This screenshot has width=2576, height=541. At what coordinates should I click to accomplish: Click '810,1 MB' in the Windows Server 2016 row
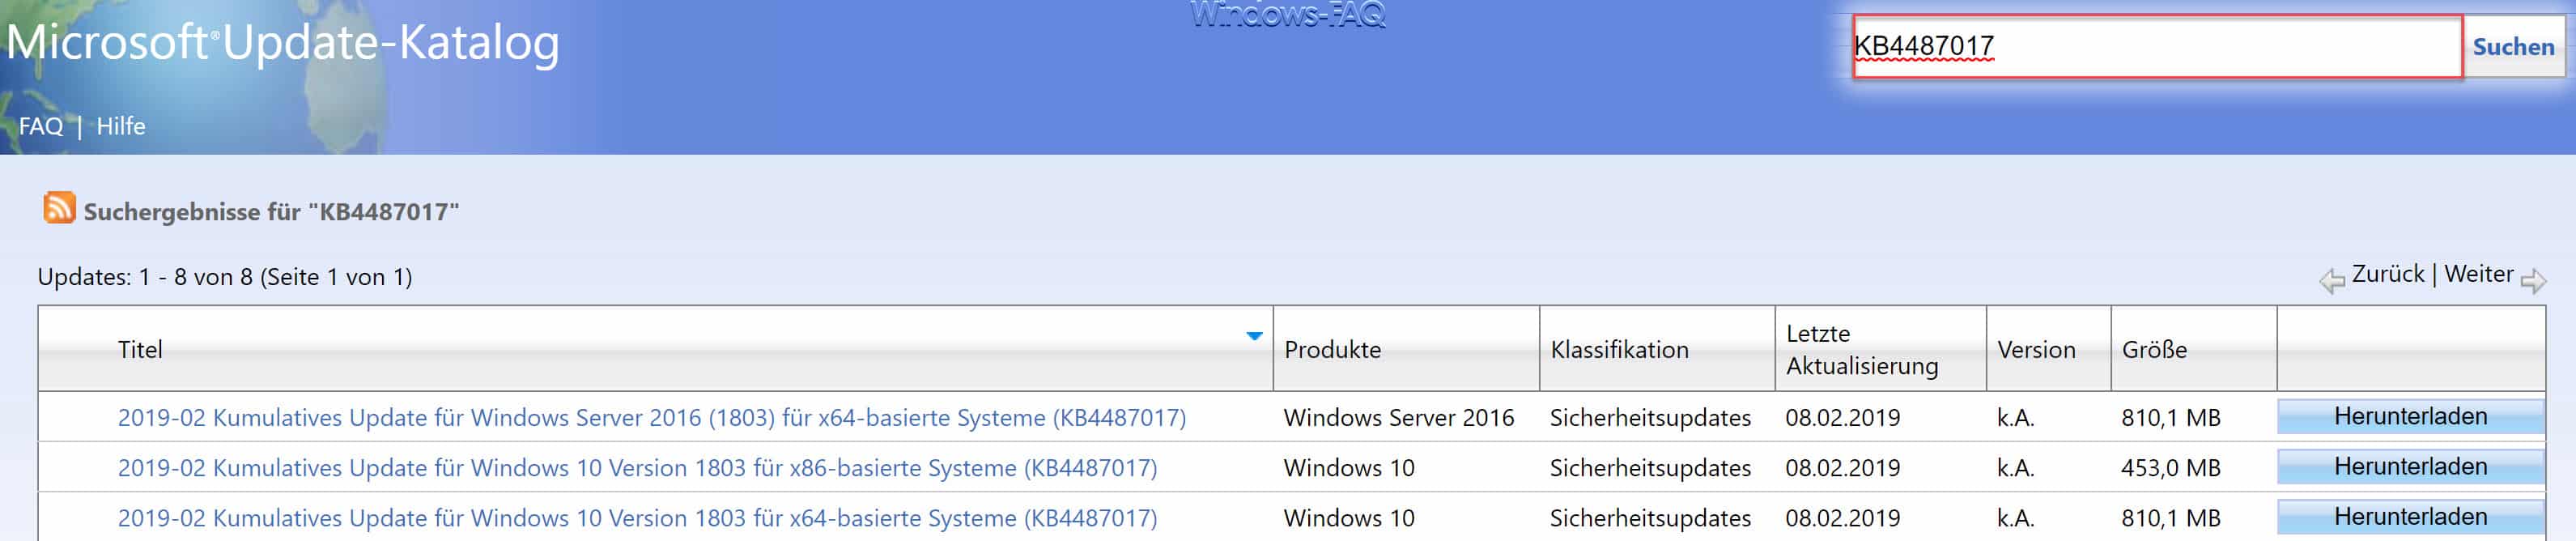tap(2170, 417)
